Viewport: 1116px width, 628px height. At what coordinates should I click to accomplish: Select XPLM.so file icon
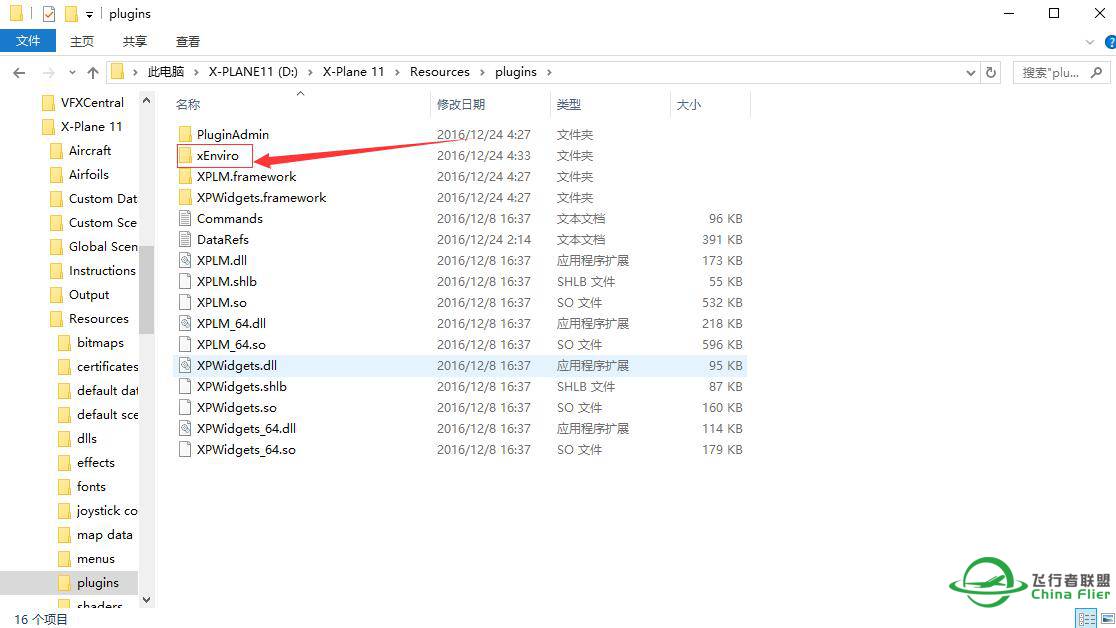(x=185, y=302)
